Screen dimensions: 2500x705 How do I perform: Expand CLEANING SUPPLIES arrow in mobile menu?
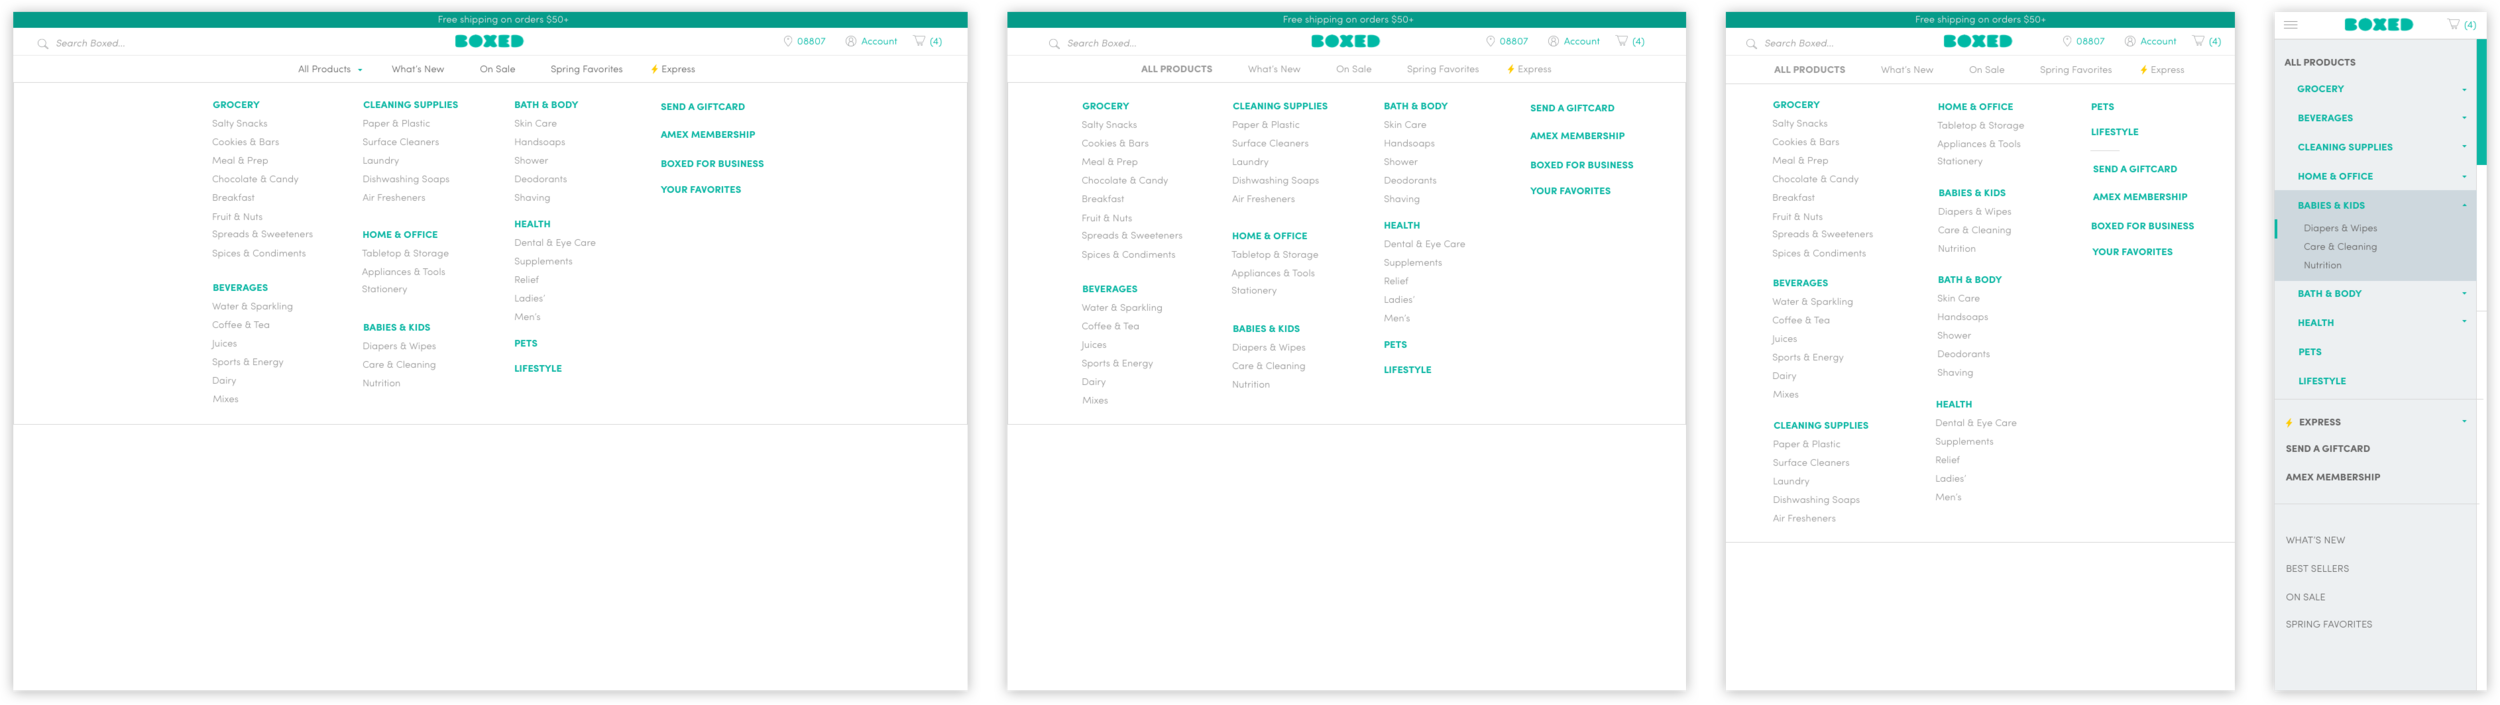click(2464, 148)
